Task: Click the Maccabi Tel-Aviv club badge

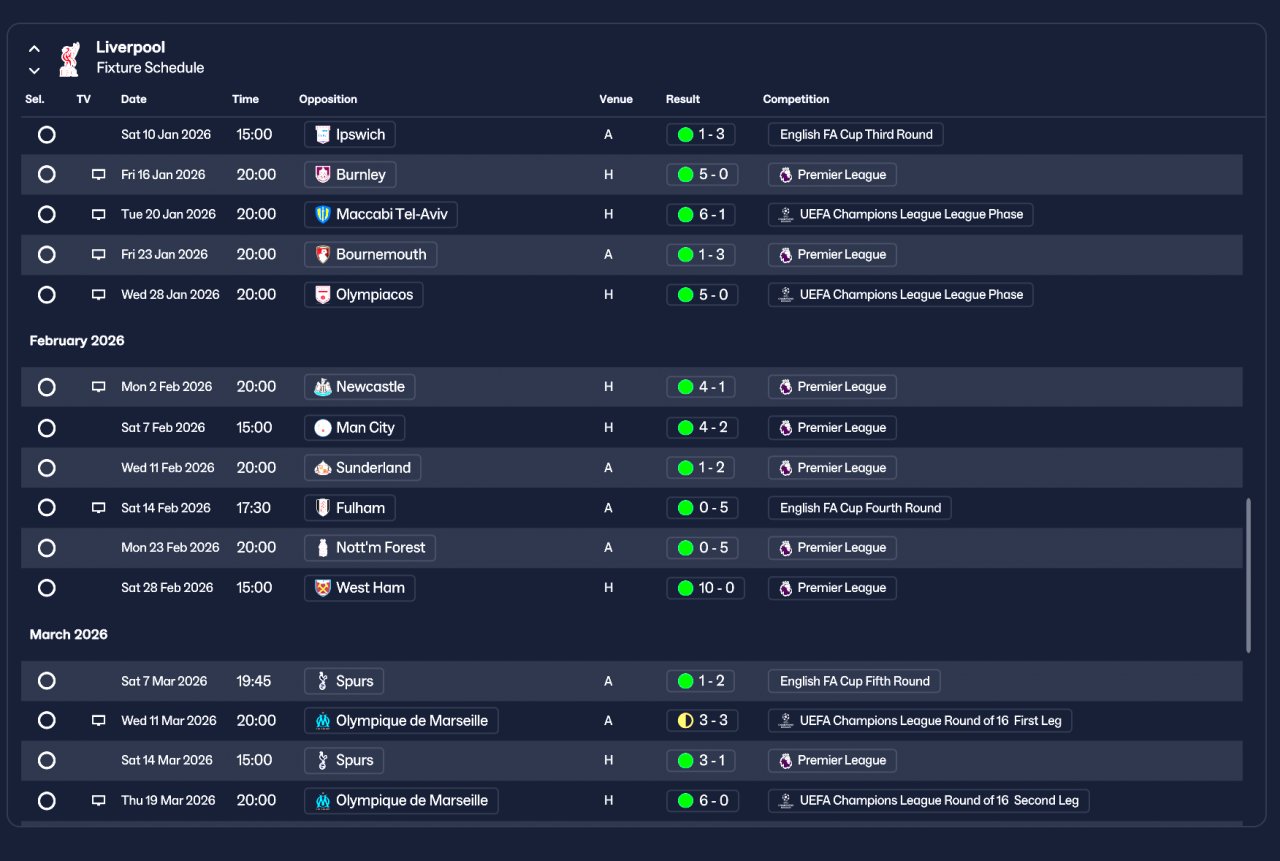Action: pyautogui.click(x=322, y=214)
